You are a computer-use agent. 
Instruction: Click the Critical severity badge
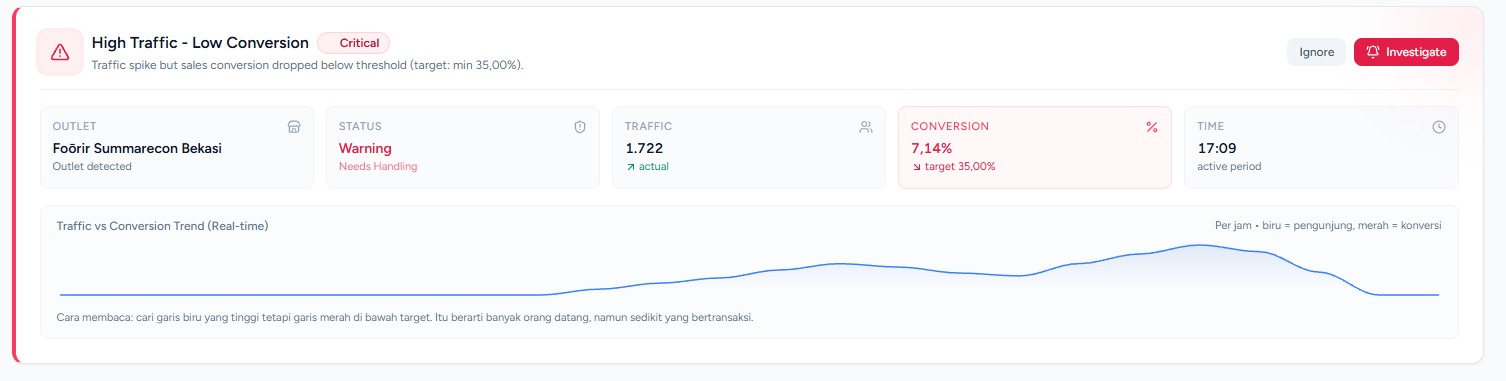tap(353, 43)
